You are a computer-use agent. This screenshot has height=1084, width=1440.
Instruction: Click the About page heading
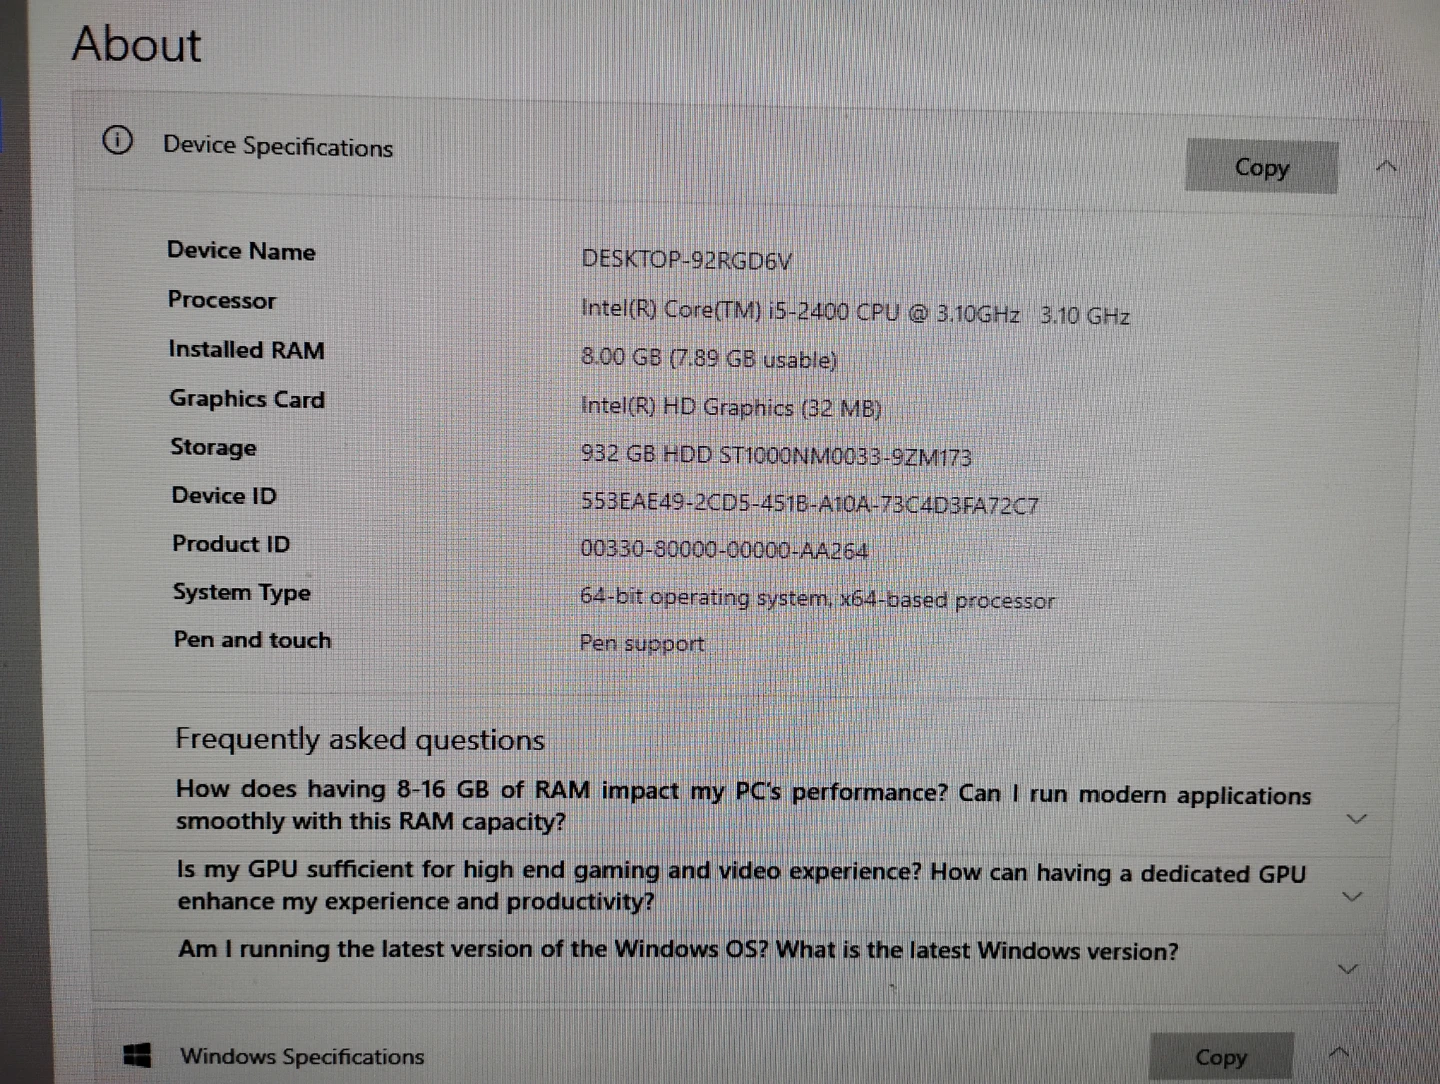tap(136, 45)
